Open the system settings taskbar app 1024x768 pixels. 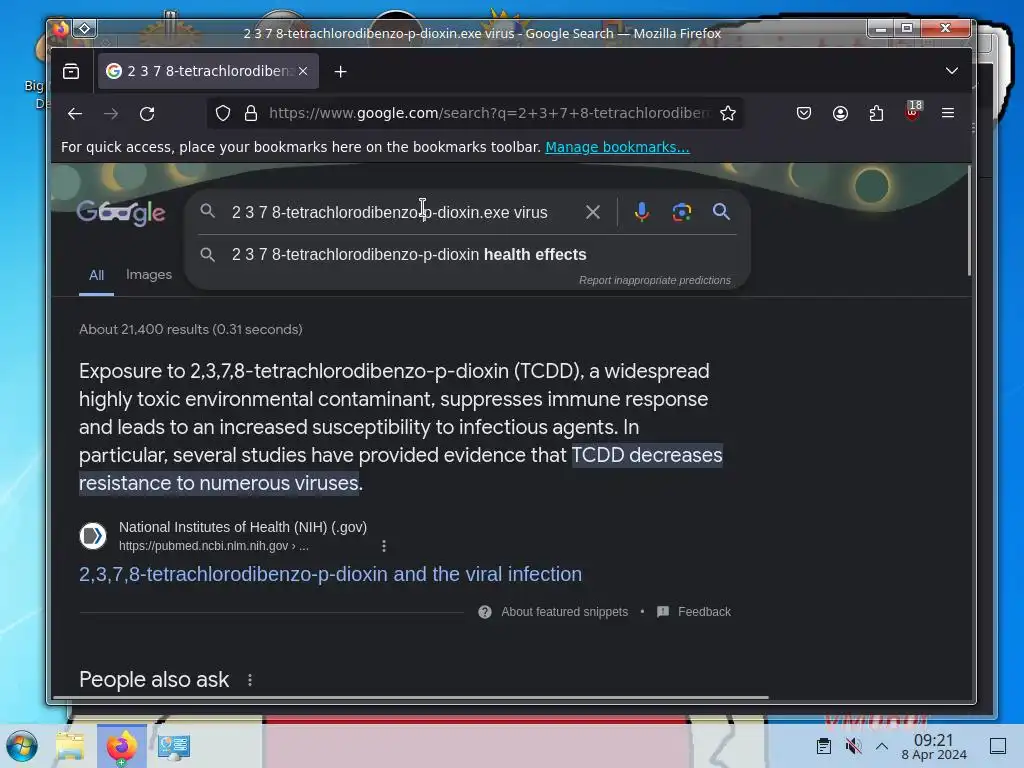coord(173,746)
